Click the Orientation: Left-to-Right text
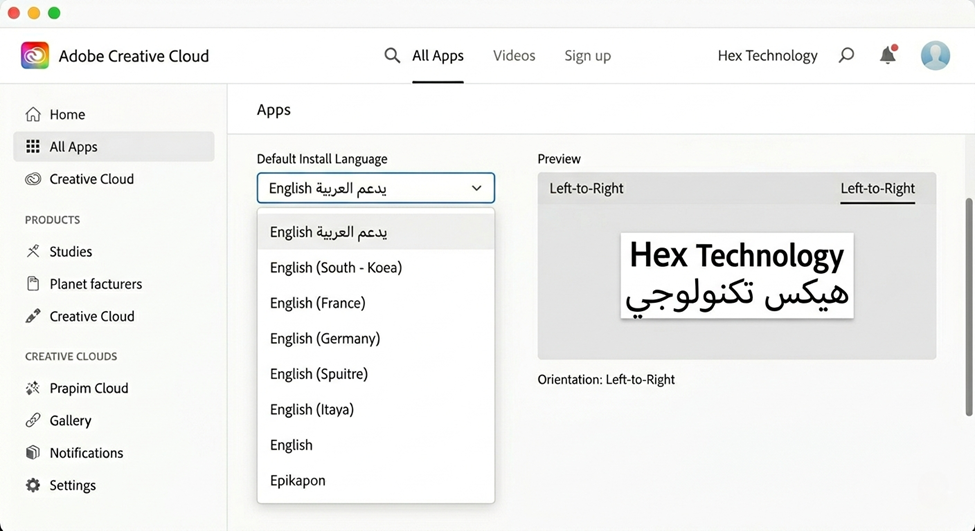The height and width of the screenshot is (531, 975). click(x=606, y=379)
